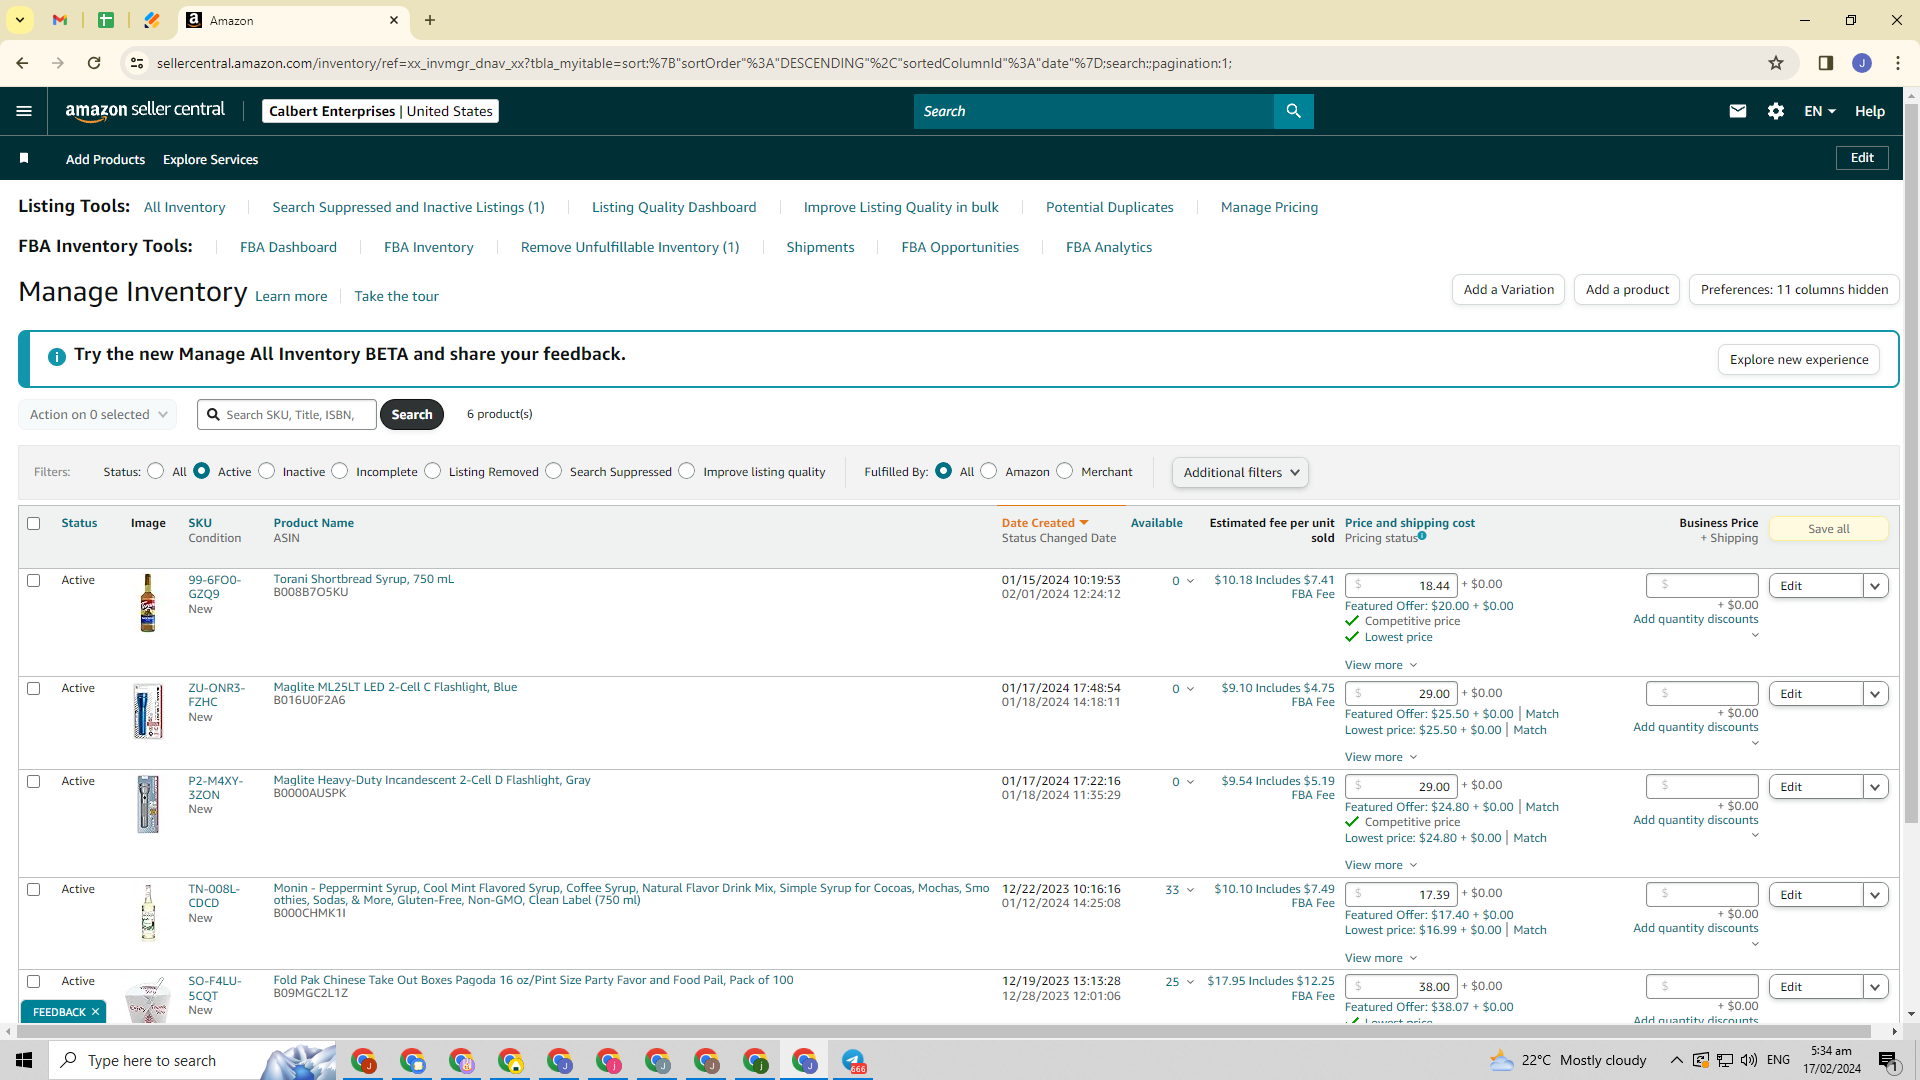Select the Maglite ML25LT LED row checkbox
Screen dimensions: 1920x1080
[x=34, y=688]
